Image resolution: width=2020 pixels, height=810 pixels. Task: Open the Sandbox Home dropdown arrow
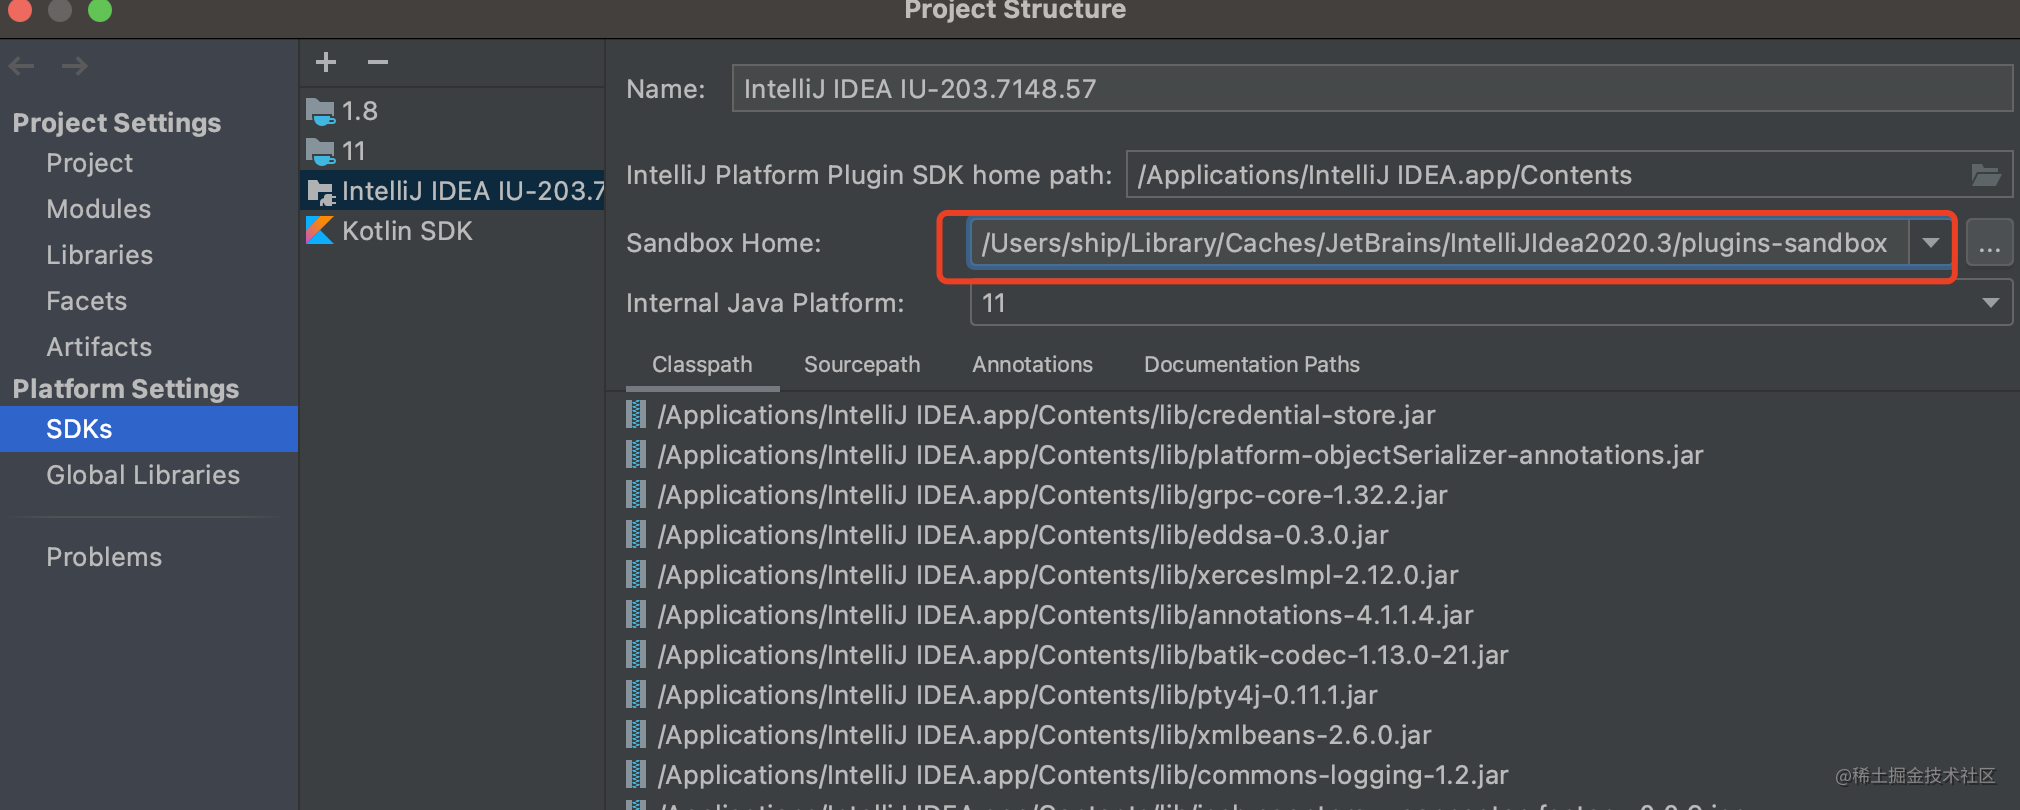point(1931,243)
